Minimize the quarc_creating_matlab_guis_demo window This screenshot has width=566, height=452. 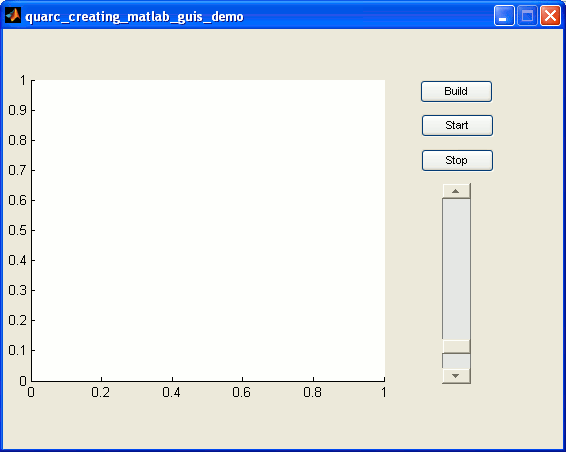click(504, 16)
